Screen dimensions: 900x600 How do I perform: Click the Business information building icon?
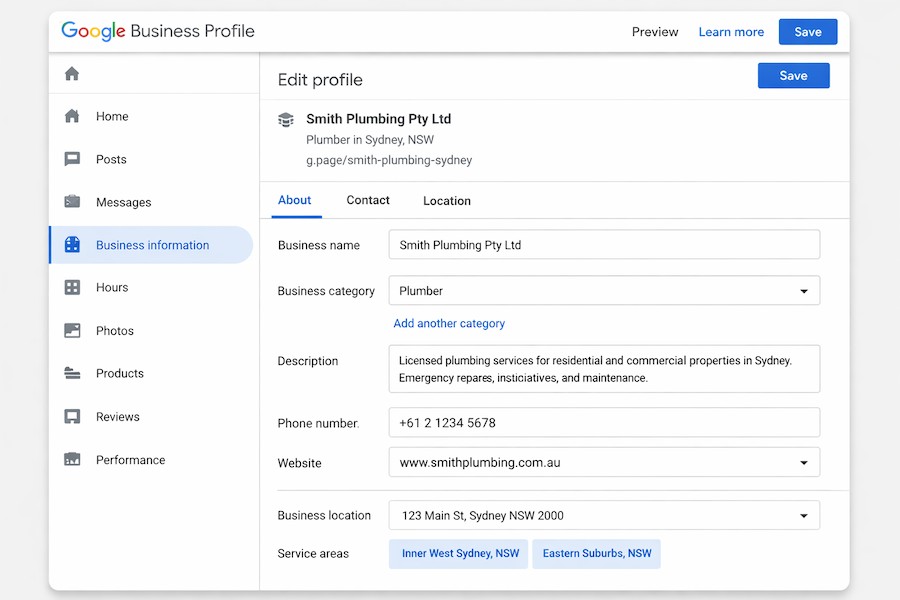tap(72, 245)
